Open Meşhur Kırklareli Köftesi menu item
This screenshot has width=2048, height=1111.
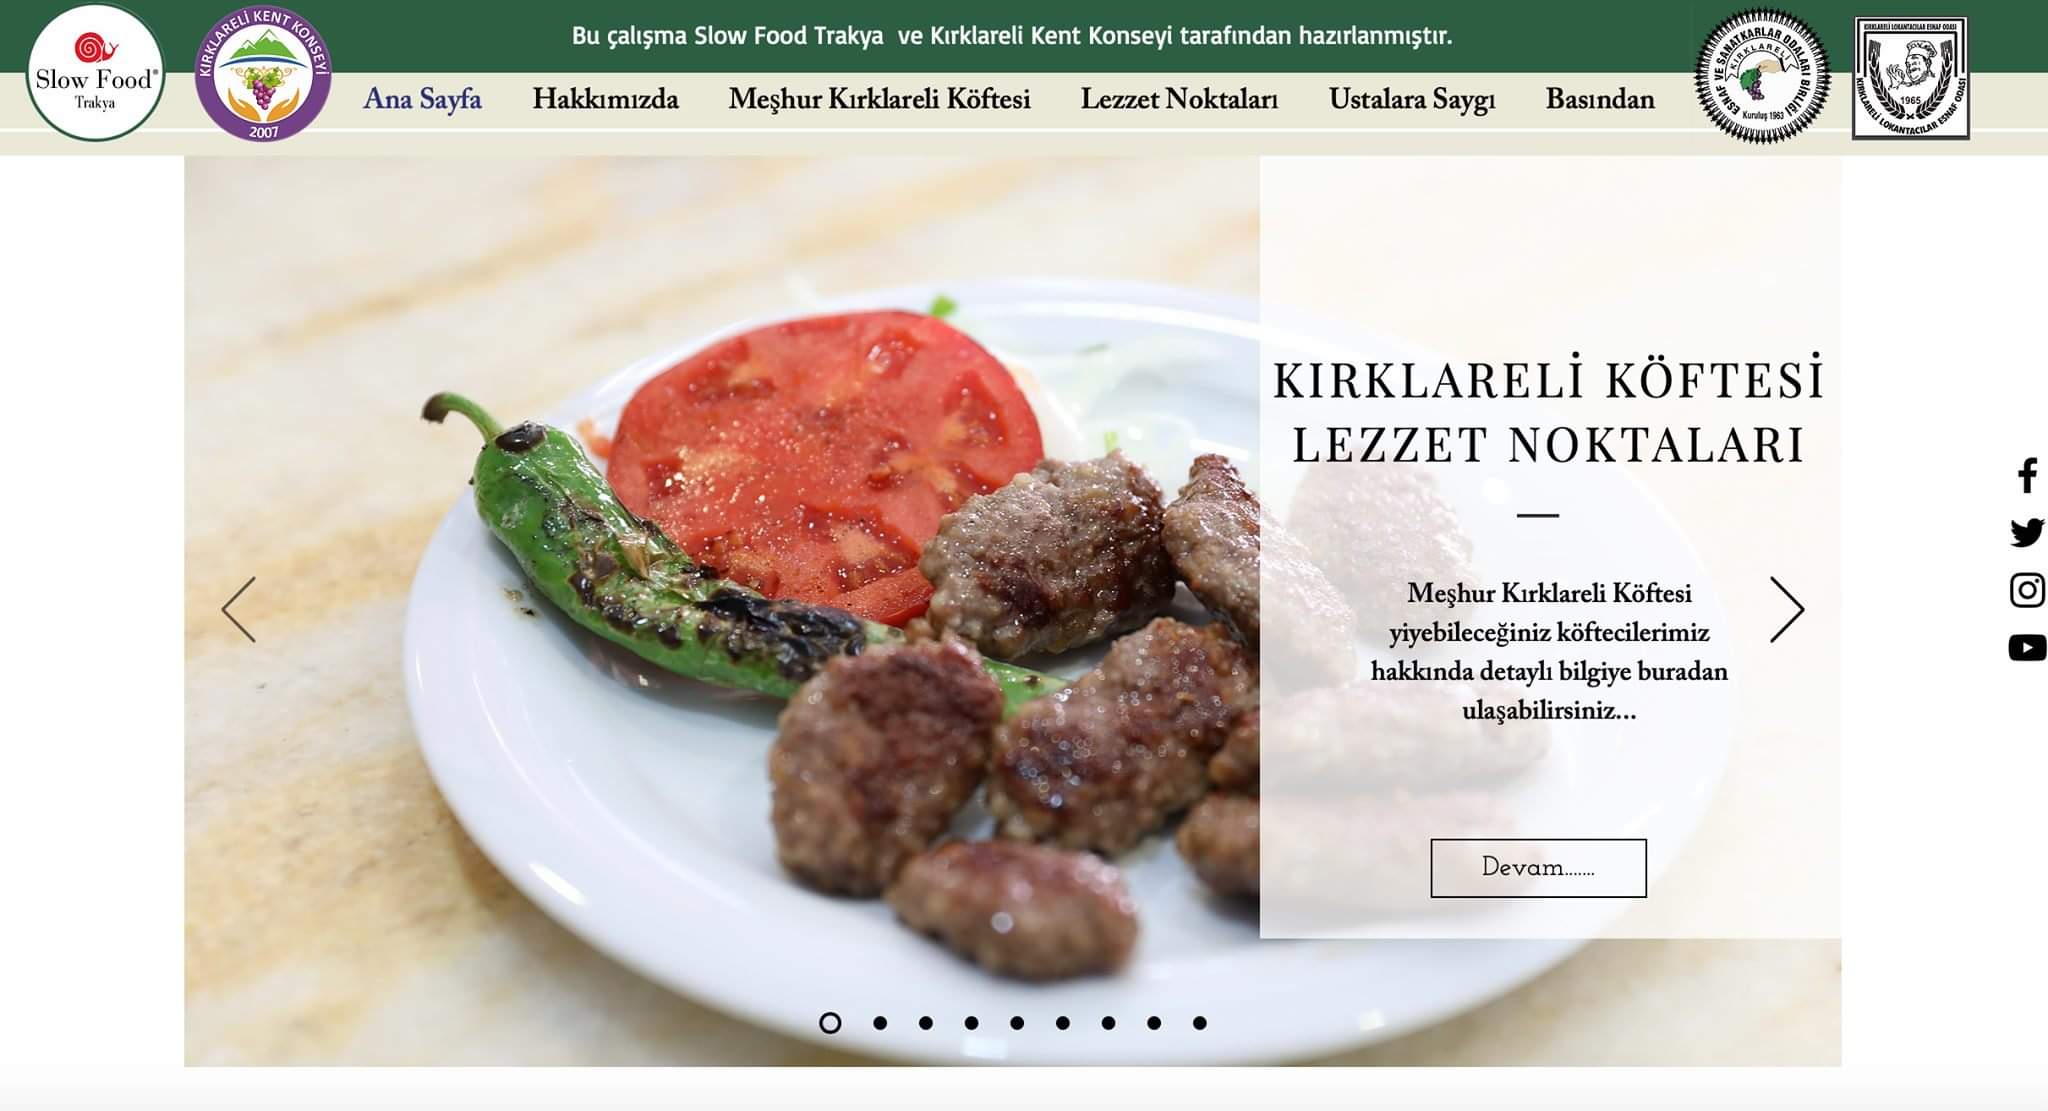(x=879, y=99)
